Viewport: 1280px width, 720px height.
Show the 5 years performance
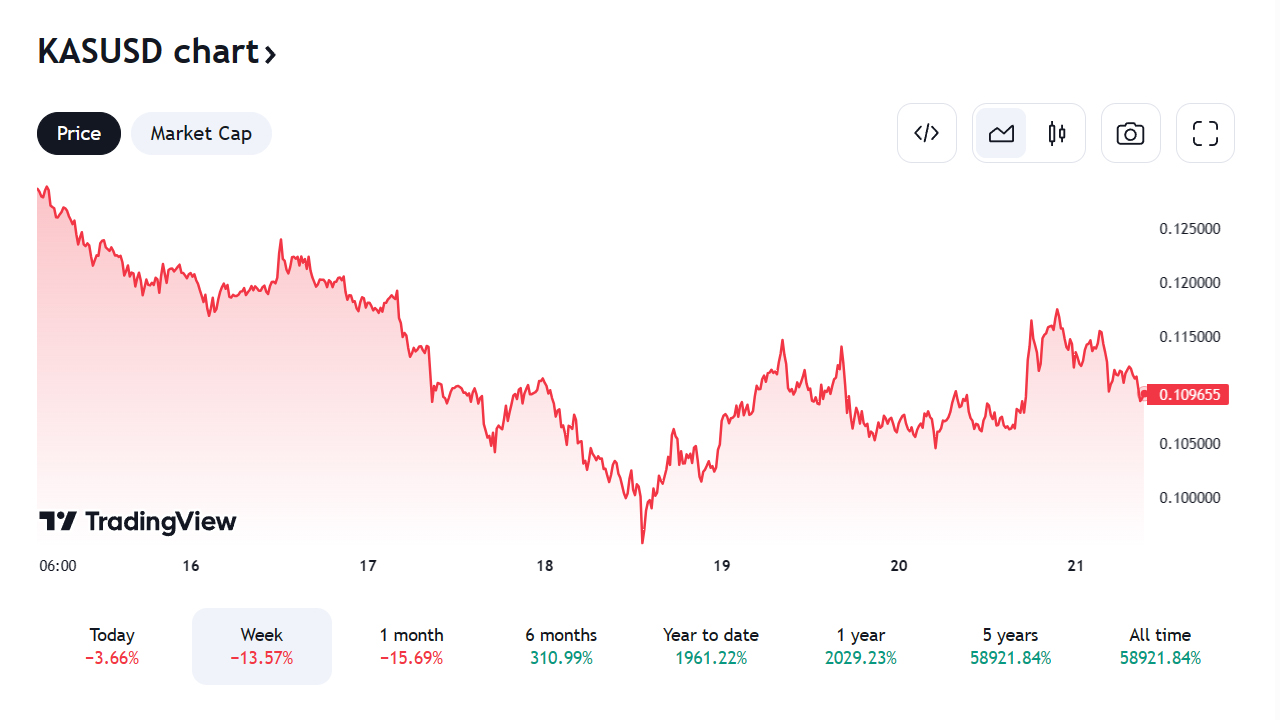pos(1010,646)
